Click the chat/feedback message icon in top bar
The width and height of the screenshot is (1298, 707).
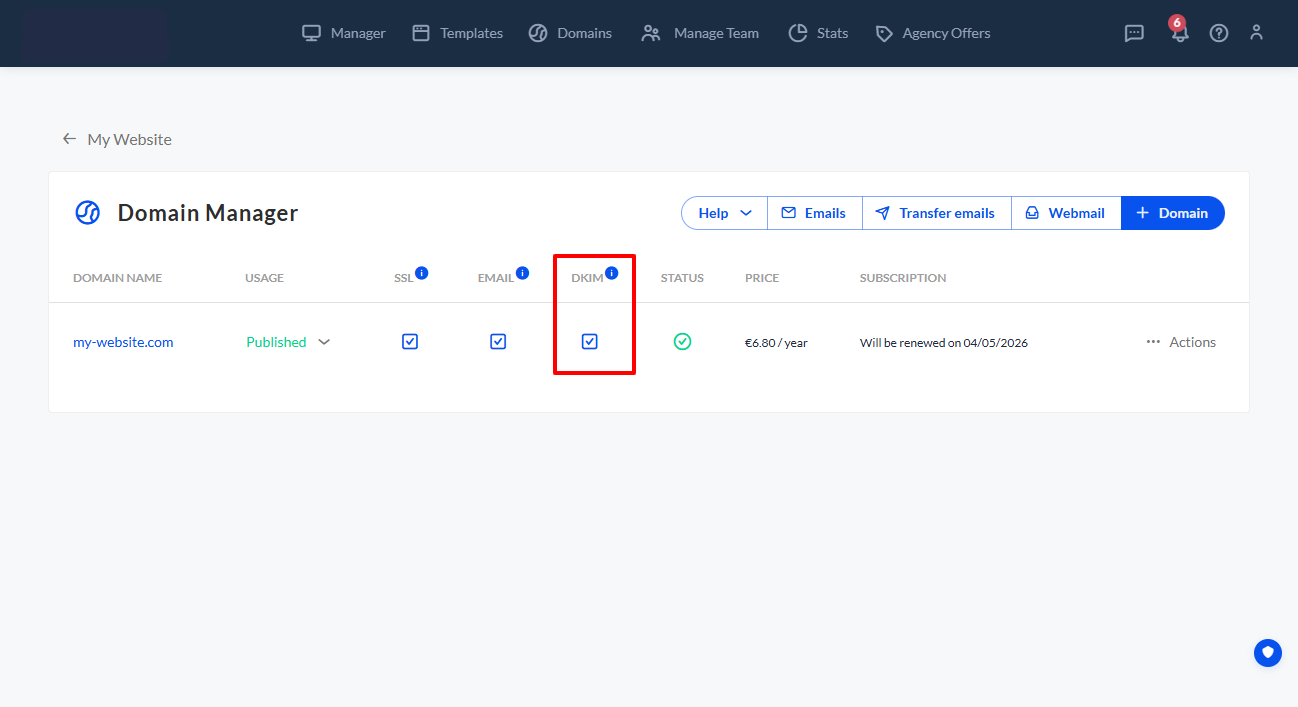click(x=1134, y=33)
